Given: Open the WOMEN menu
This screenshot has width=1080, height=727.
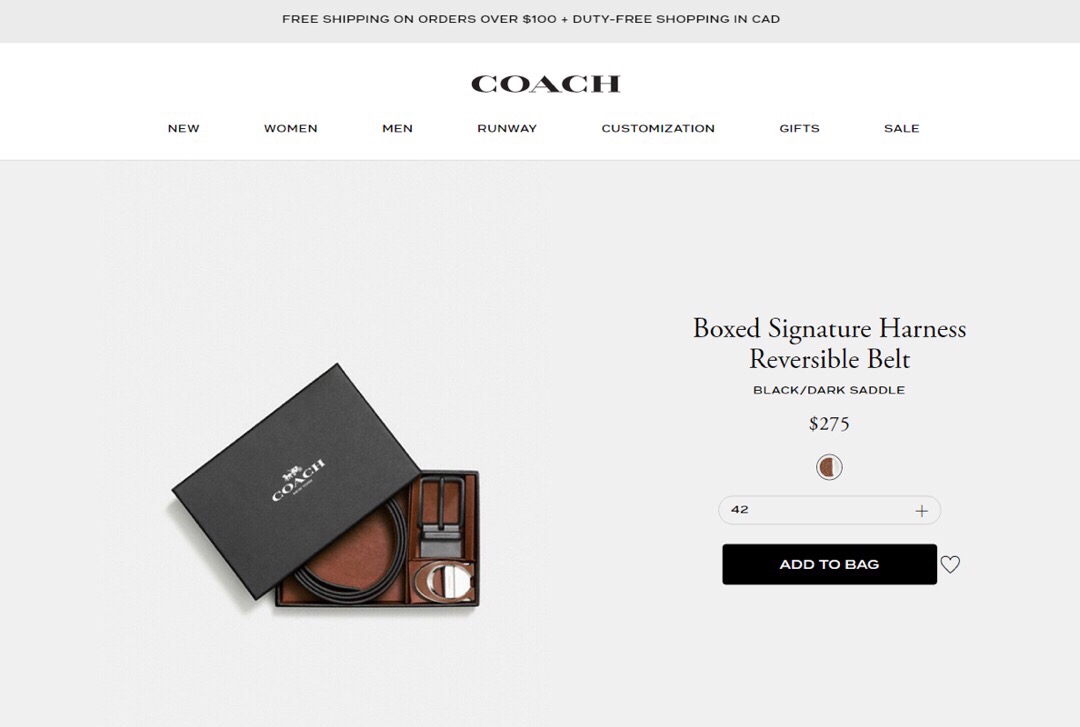Looking at the screenshot, I should [x=291, y=128].
